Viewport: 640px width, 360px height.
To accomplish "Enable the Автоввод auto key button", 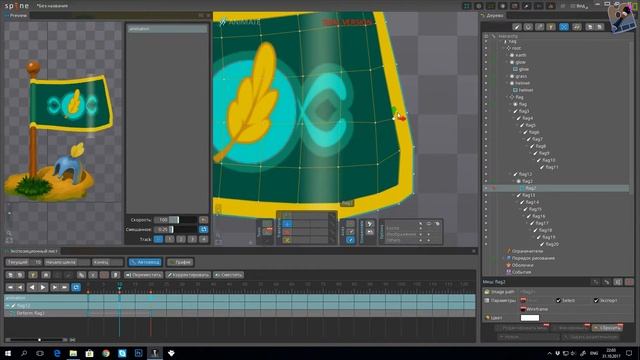I will coord(145,262).
